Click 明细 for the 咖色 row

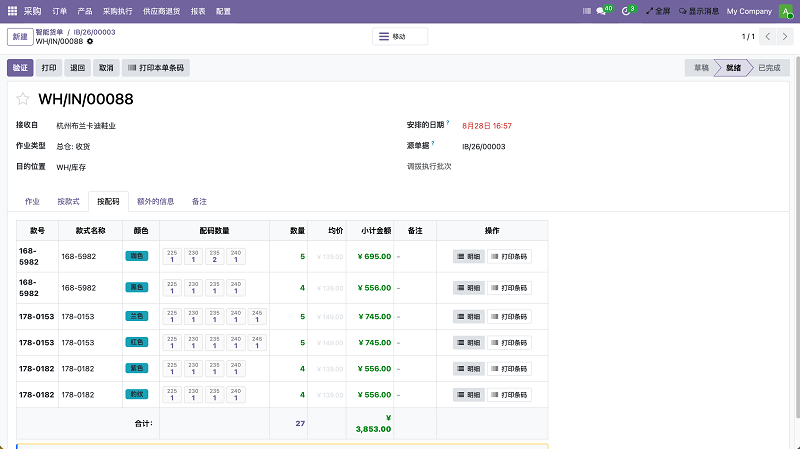(468, 256)
